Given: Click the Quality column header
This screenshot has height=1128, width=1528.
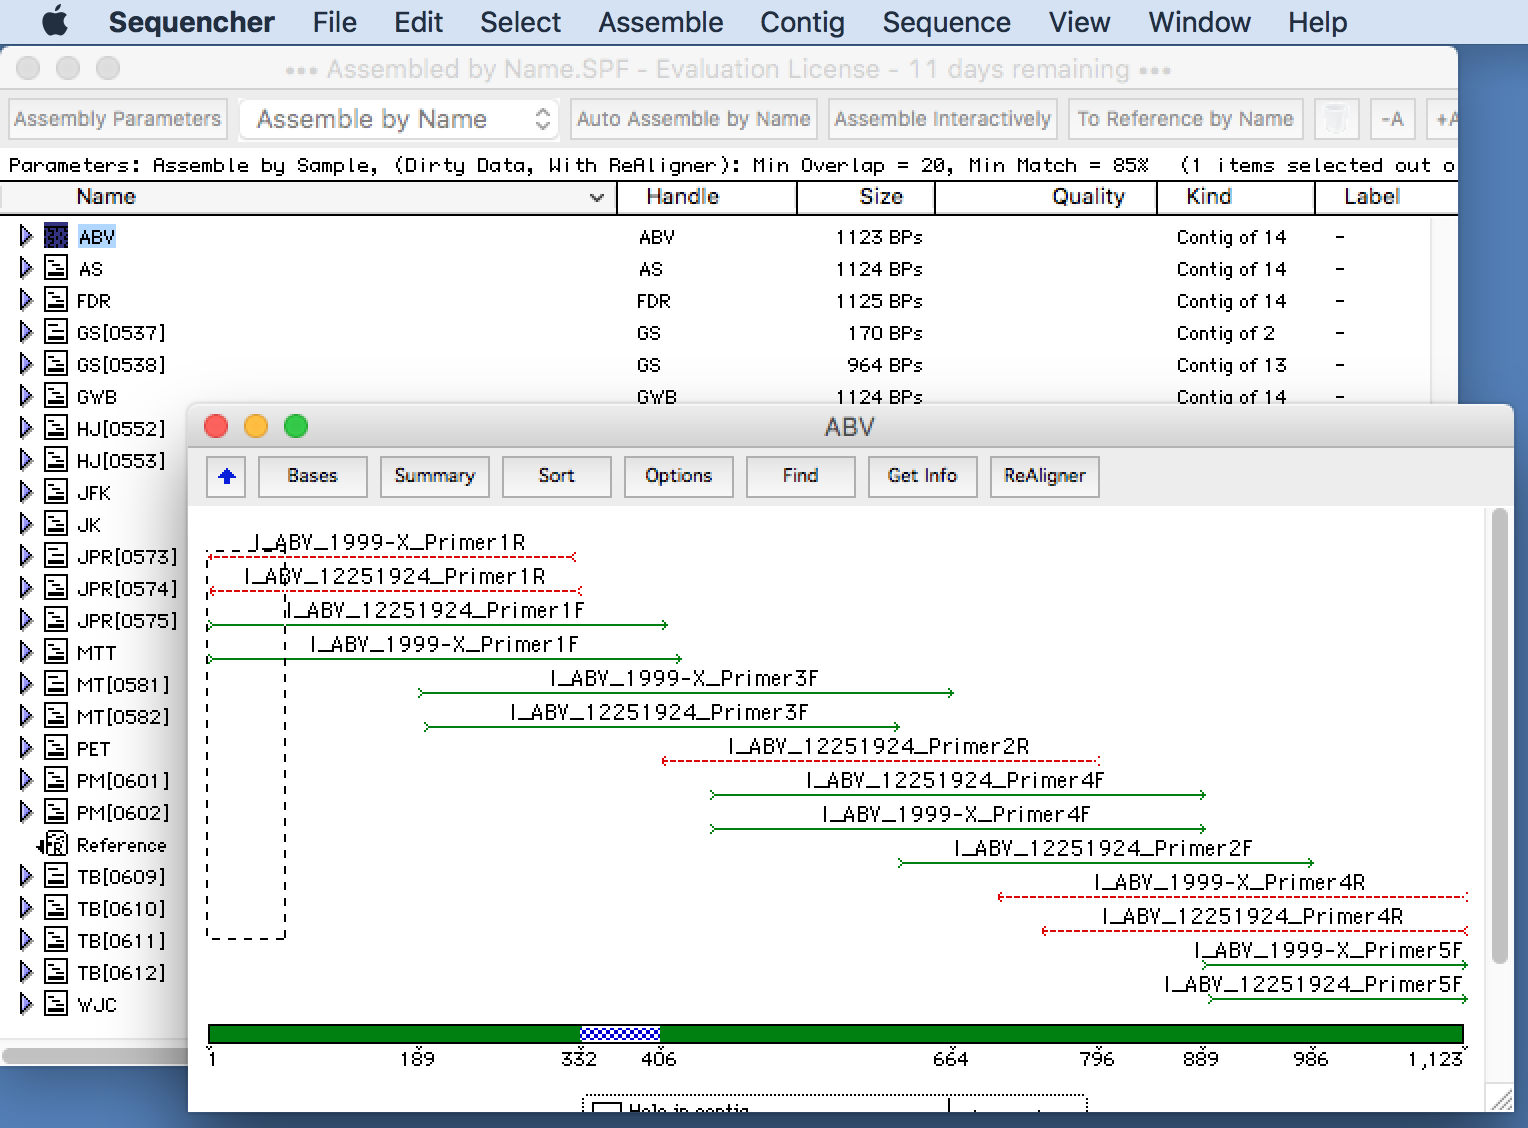Looking at the screenshot, I should [x=1046, y=197].
